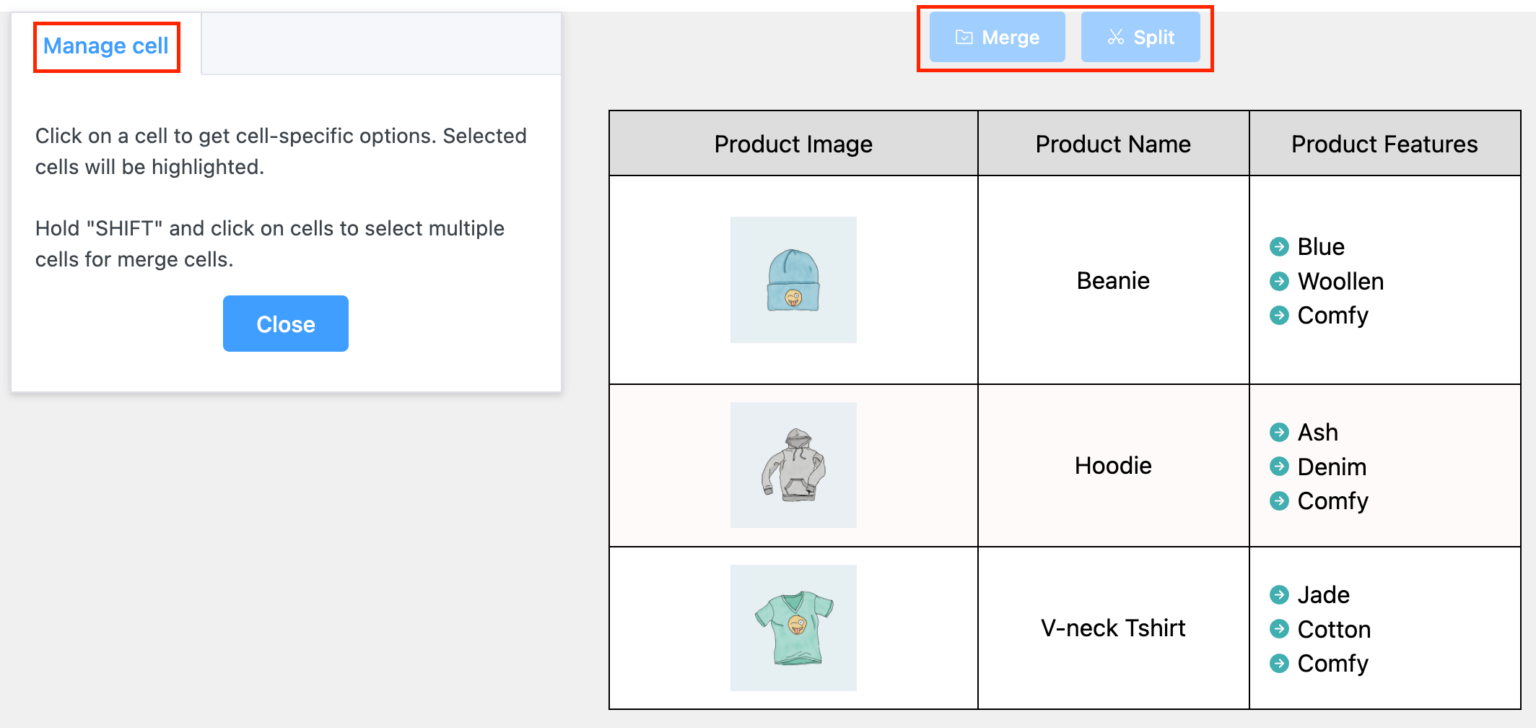Click the blue beanie product image

click(793, 280)
